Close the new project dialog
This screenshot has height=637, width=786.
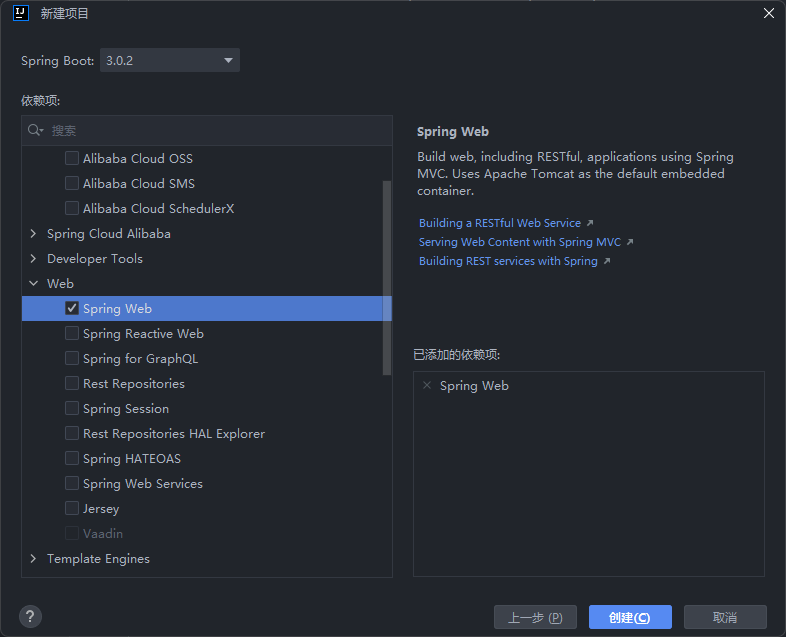(x=769, y=14)
